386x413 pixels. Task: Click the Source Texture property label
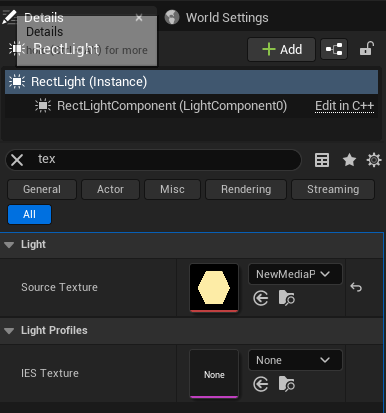pos(59,287)
